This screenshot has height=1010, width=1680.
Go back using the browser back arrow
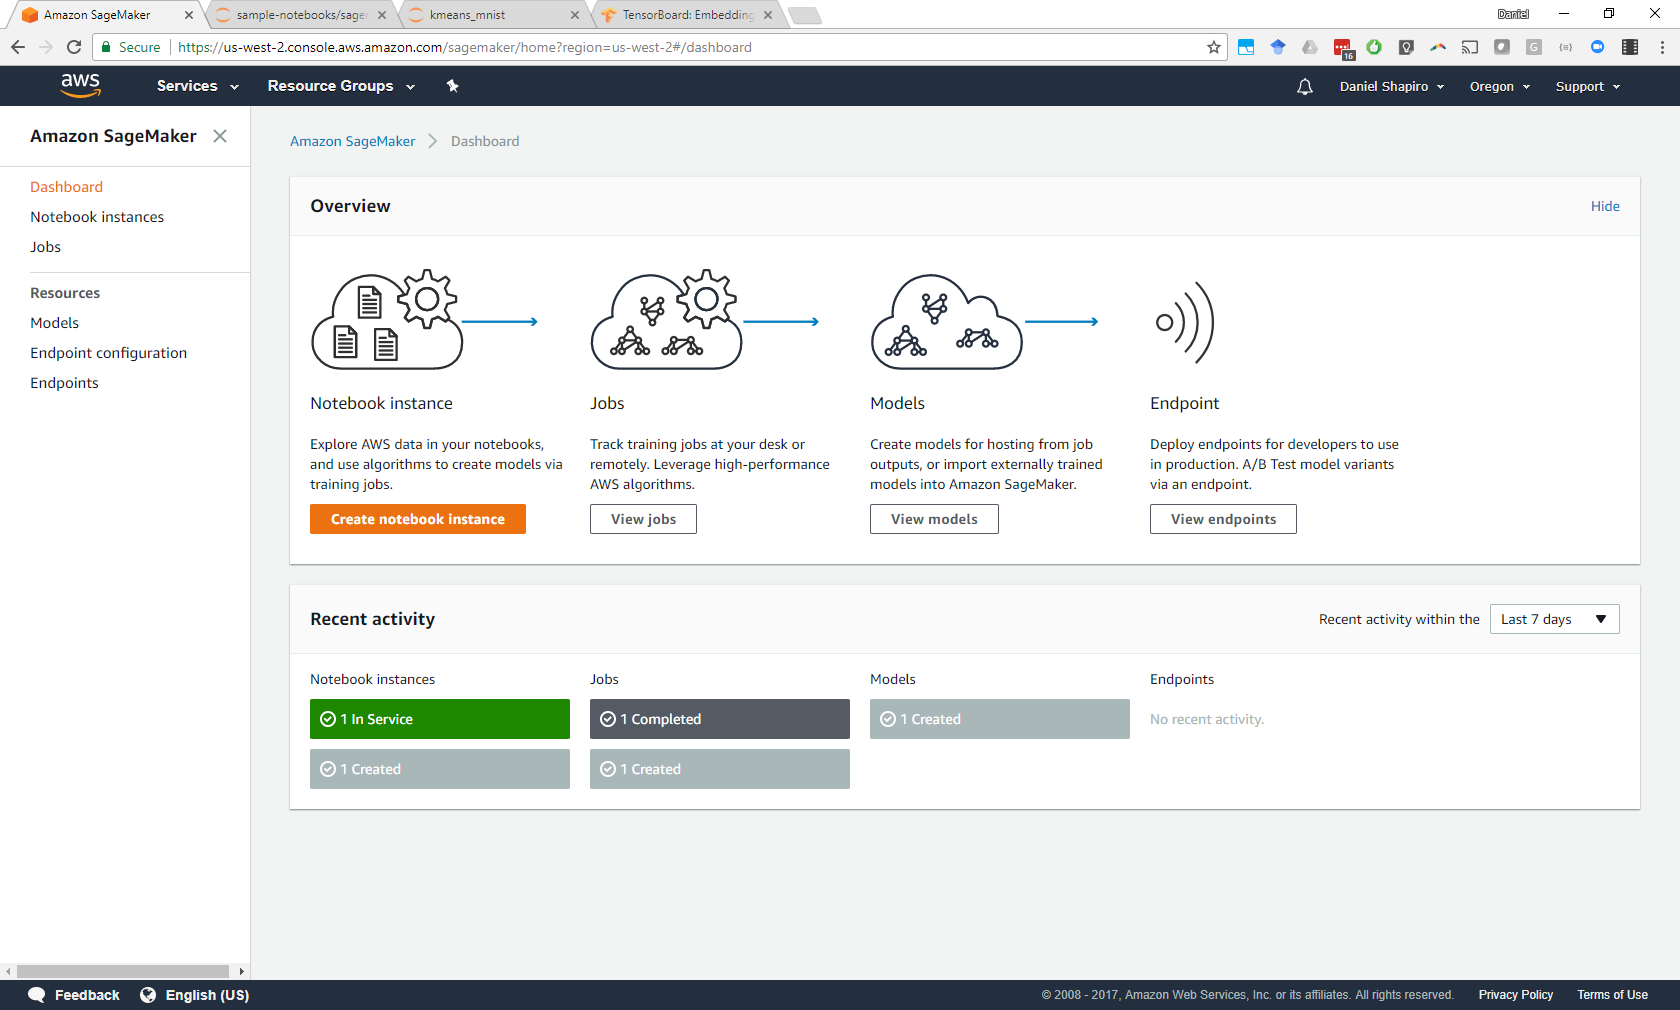tap(18, 47)
